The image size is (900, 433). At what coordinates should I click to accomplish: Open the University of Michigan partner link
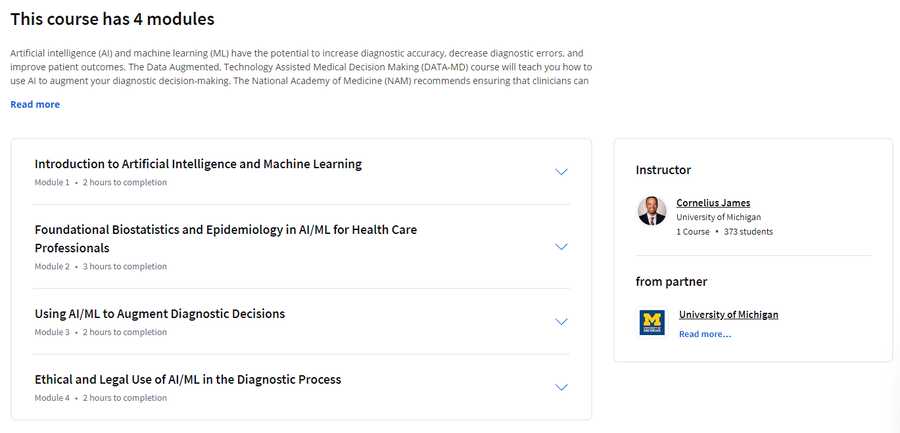[x=728, y=315]
